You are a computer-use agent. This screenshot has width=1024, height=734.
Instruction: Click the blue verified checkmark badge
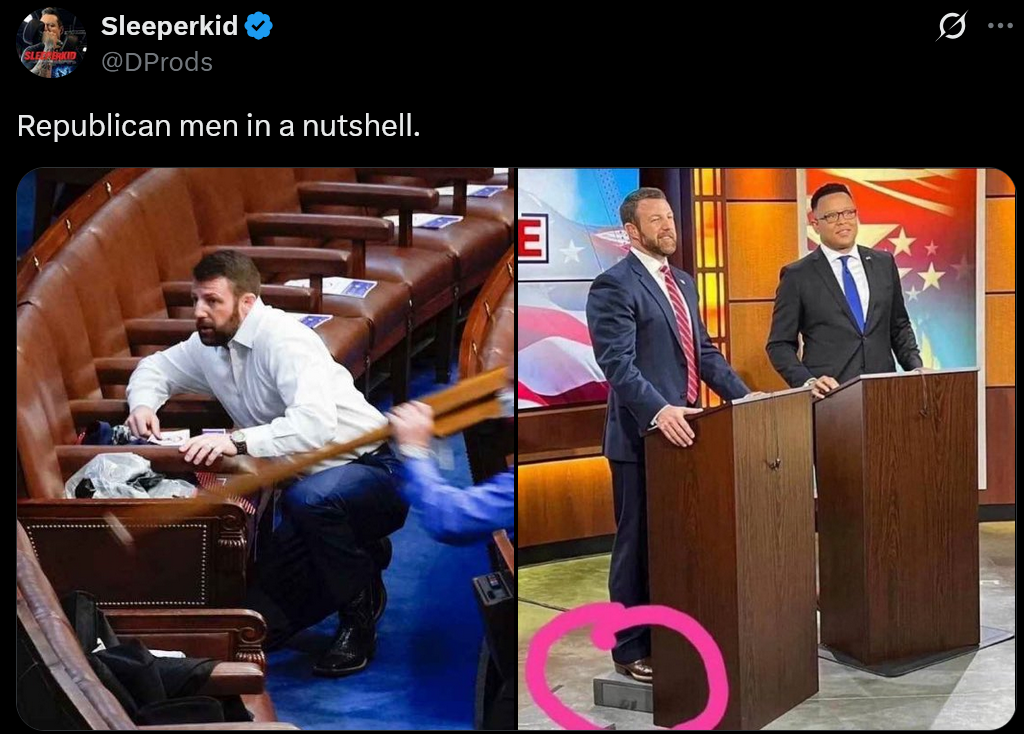[x=259, y=26]
